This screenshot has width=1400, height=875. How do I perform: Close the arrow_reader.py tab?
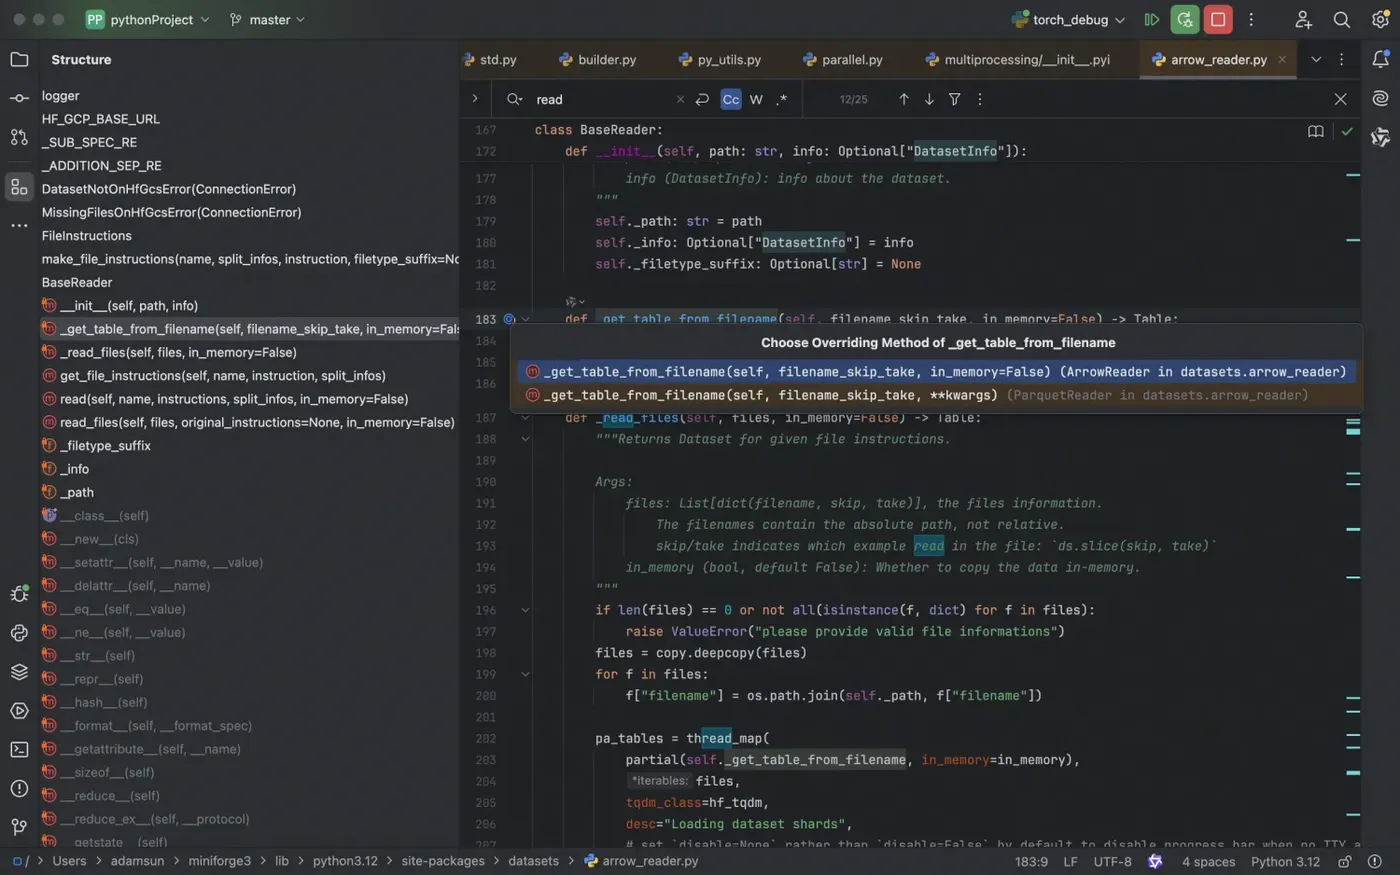tap(1282, 60)
